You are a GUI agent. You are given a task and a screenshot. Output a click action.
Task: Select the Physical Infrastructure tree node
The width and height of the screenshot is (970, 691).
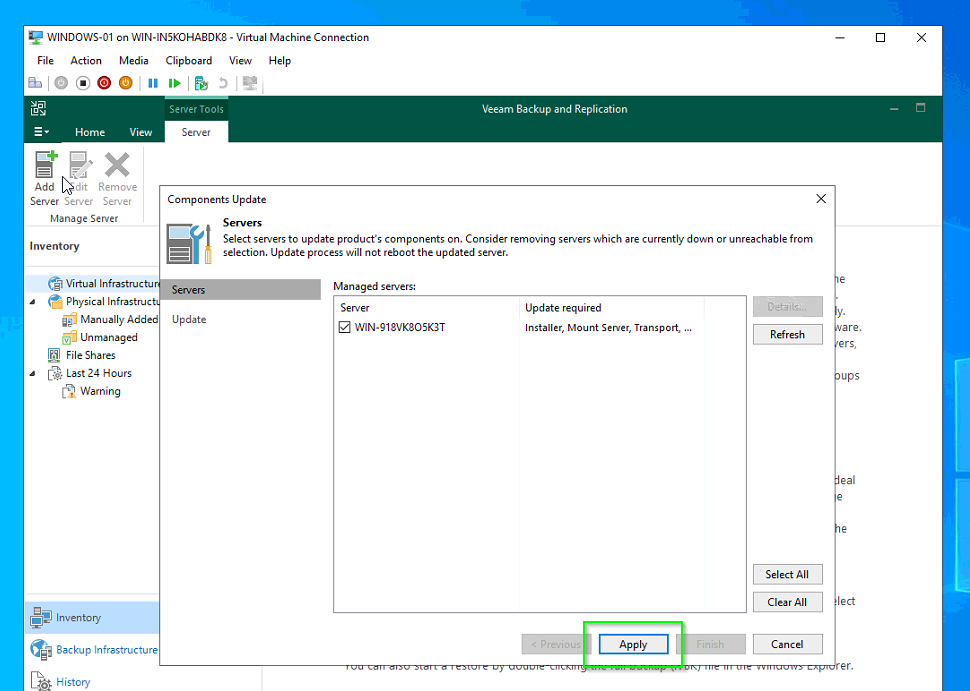click(x=112, y=301)
